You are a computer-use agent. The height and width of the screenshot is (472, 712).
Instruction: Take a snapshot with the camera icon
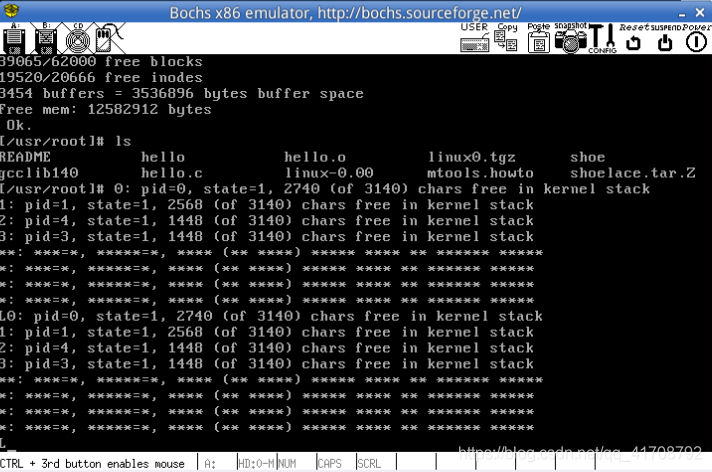tap(571, 37)
